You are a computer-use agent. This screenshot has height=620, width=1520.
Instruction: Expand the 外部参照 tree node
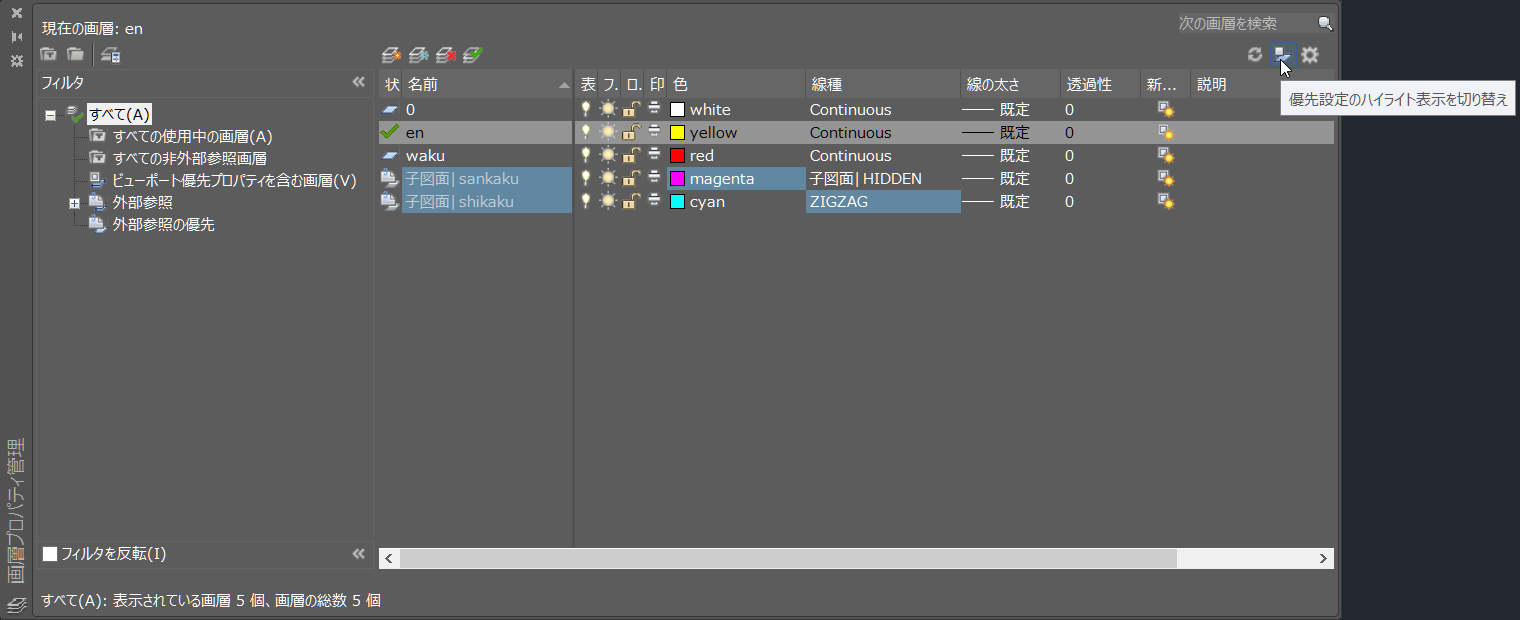74,204
